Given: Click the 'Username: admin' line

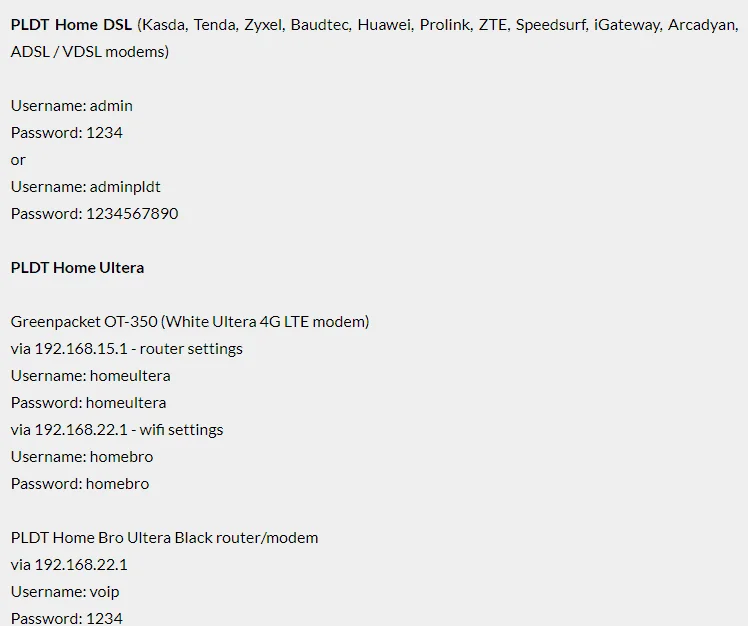Looking at the screenshot, I should 72,105.
